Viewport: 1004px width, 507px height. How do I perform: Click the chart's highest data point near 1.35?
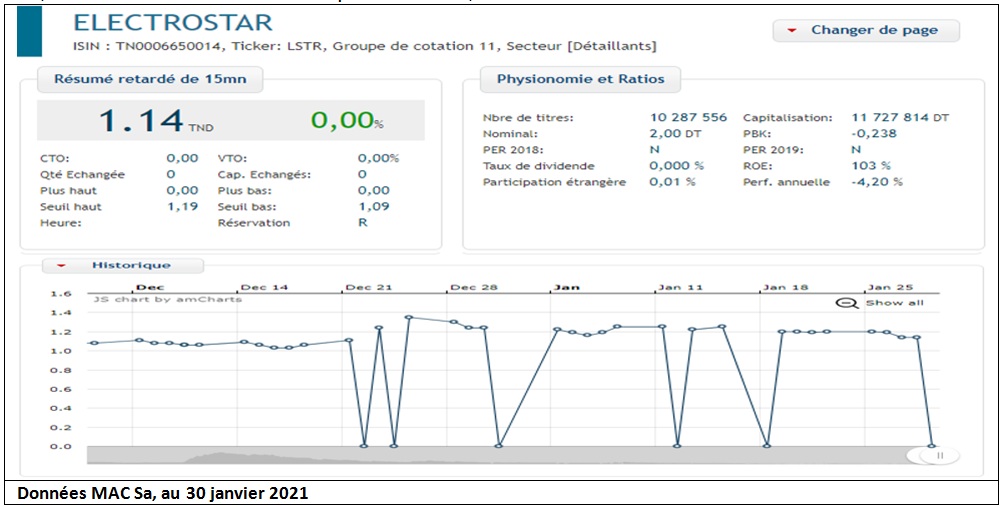pyautogui.click(x=409, y=317)
